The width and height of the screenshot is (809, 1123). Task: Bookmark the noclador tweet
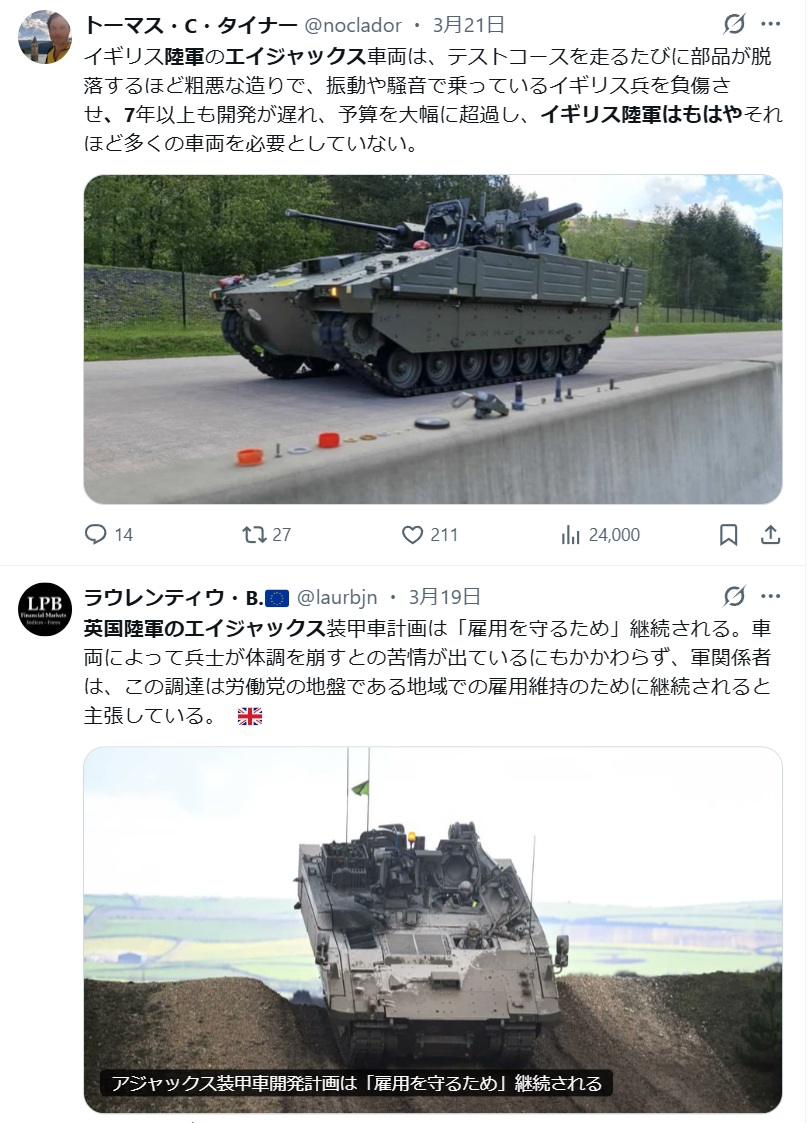(x=728, y=534)
